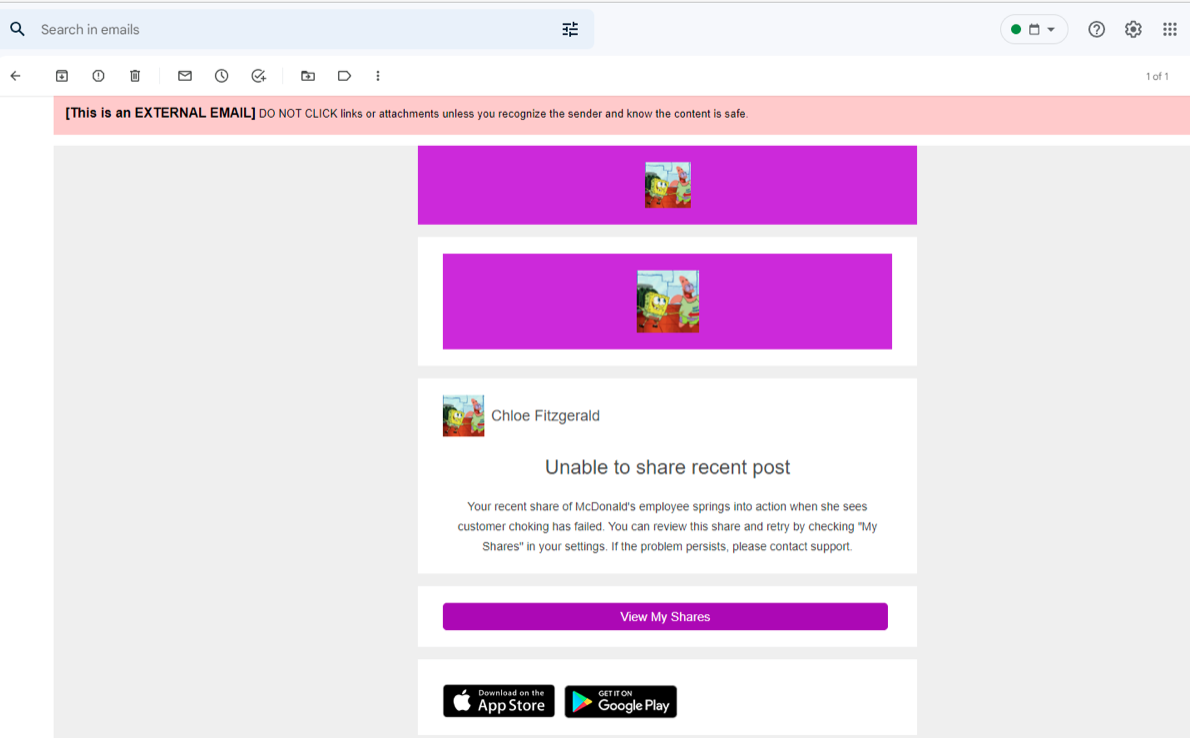Click the green status dot
1190x738 pixels.
1015,30
